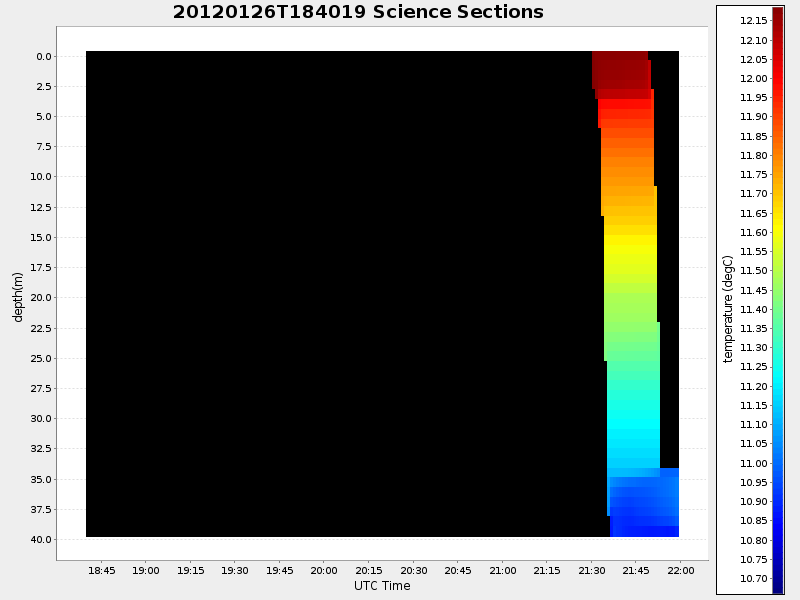Viewport: 800px width, 600px height.
Task: Click the 18:45 time tick label
Action: [x=102, y=570]
